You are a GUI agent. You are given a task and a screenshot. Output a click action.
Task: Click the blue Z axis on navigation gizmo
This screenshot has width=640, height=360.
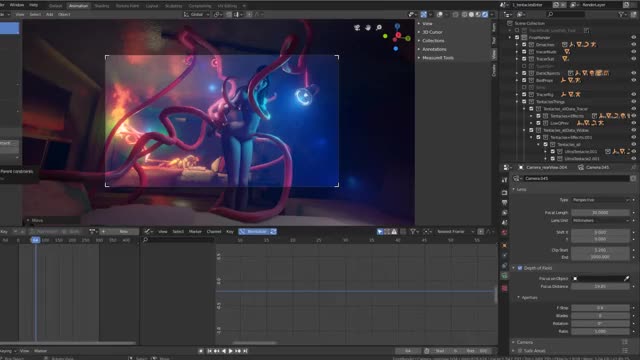(397, 27)
